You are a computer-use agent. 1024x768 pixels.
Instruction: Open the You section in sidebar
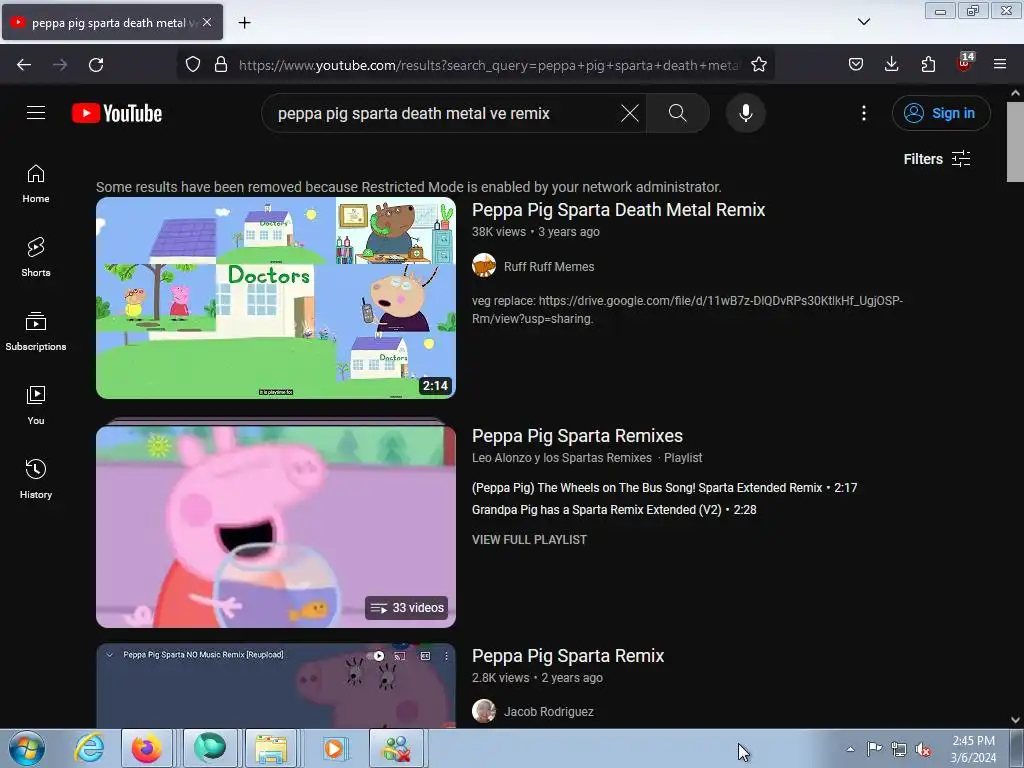(36, 405)
